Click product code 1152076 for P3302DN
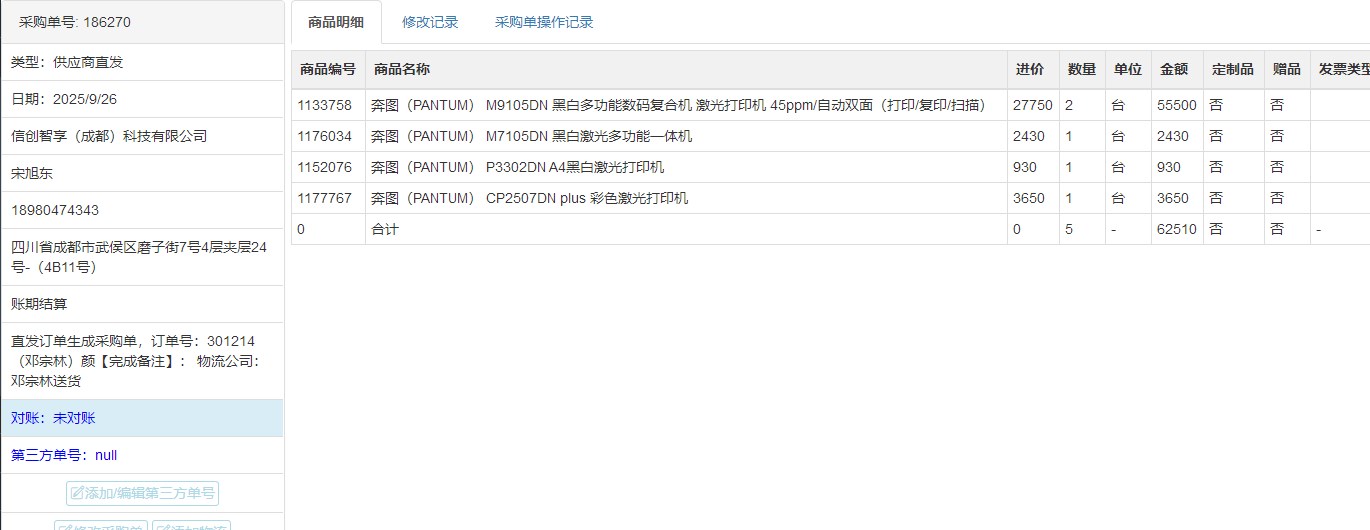The width and height of the screenshot is (1370, 530). (x=324, y=167)
